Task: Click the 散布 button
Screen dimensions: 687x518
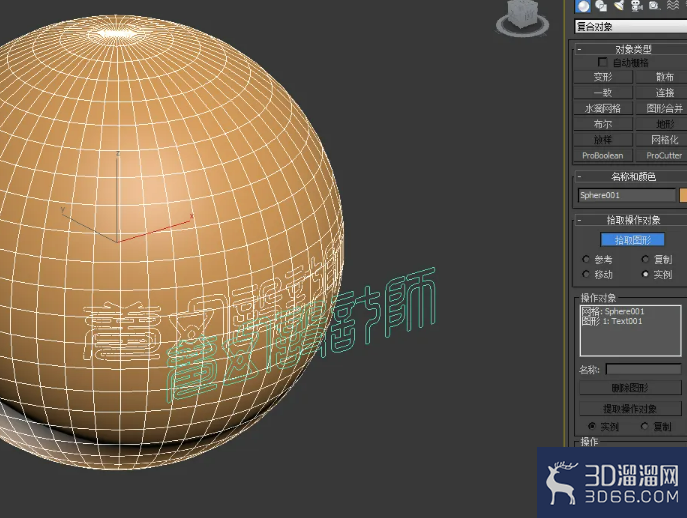Action: (x=662, y=77)
